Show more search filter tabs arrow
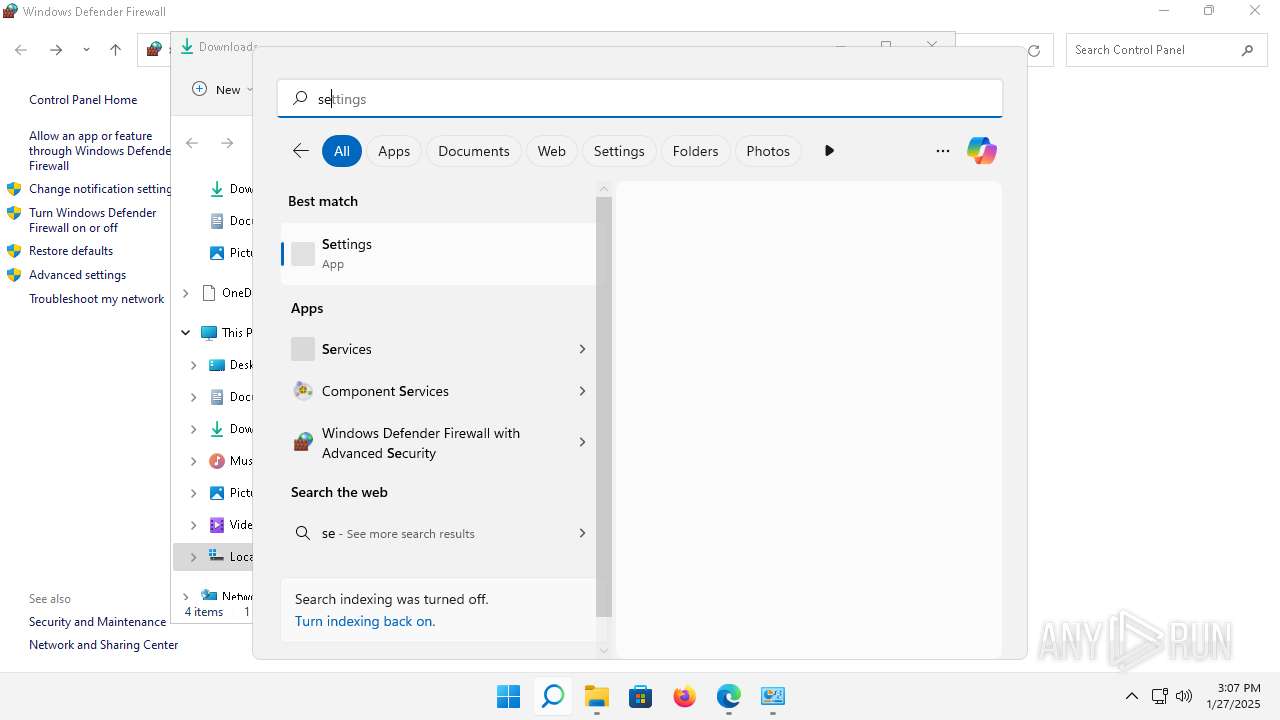Image resolution: width=1280 pixels, height=720 pixels. coord(829,151)
